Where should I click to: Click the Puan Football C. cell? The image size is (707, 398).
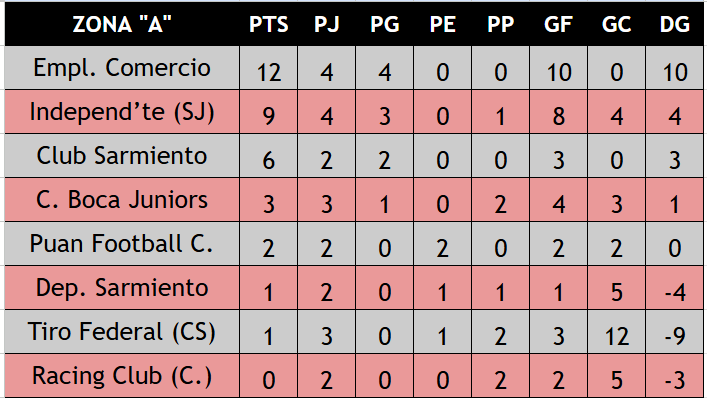[122, 243]
